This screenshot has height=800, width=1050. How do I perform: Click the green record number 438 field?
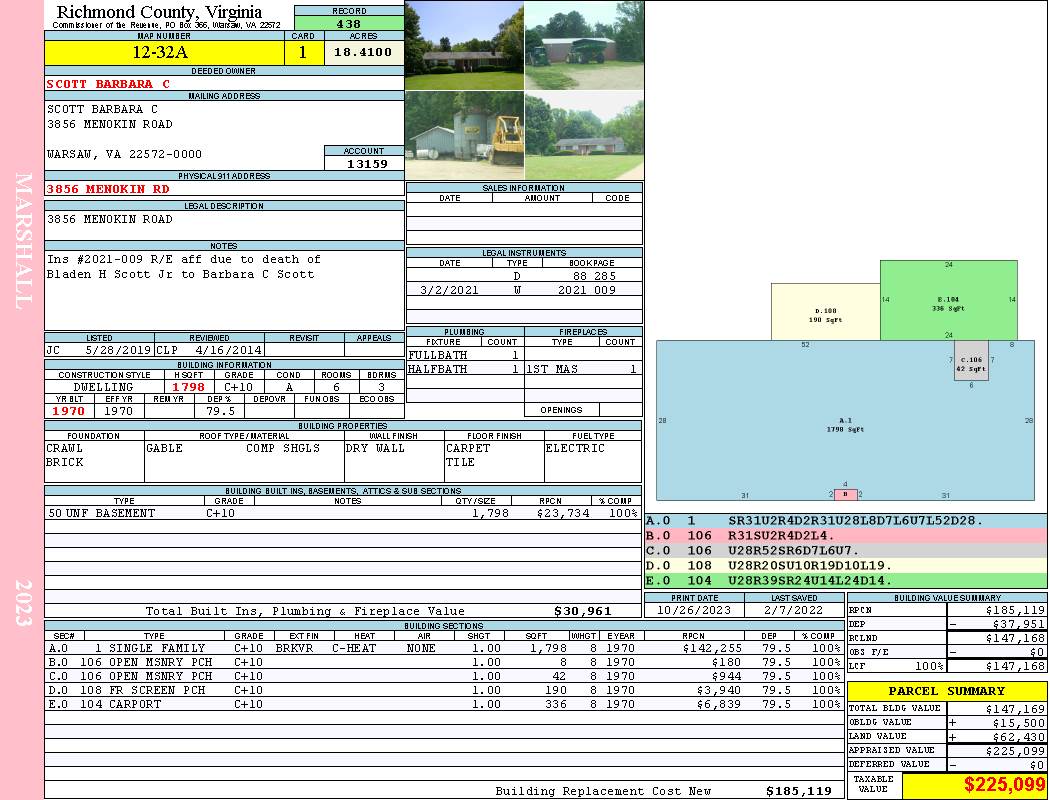point(349,23)
